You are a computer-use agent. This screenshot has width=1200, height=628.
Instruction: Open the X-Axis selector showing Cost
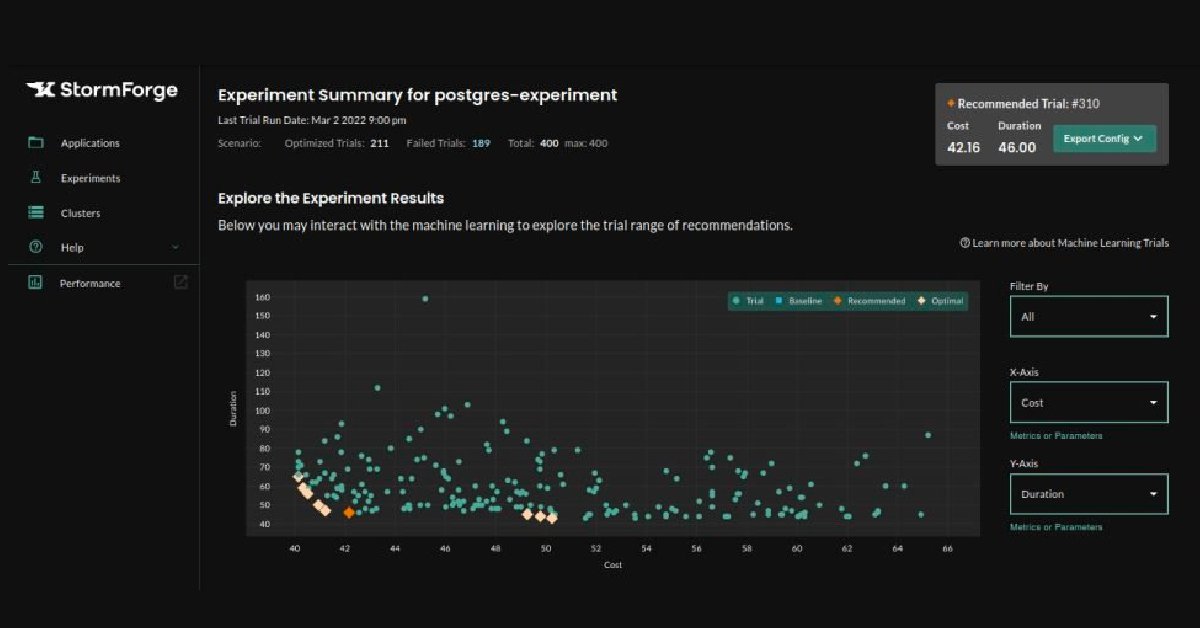[x=1088, y=402]
